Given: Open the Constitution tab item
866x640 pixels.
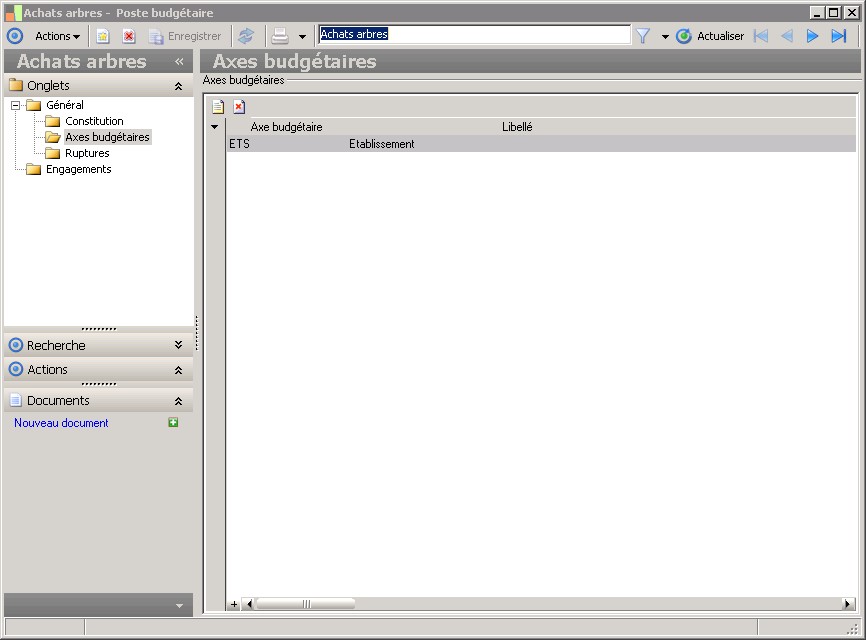Looking at the screenshot, I should tap(94, 121).
